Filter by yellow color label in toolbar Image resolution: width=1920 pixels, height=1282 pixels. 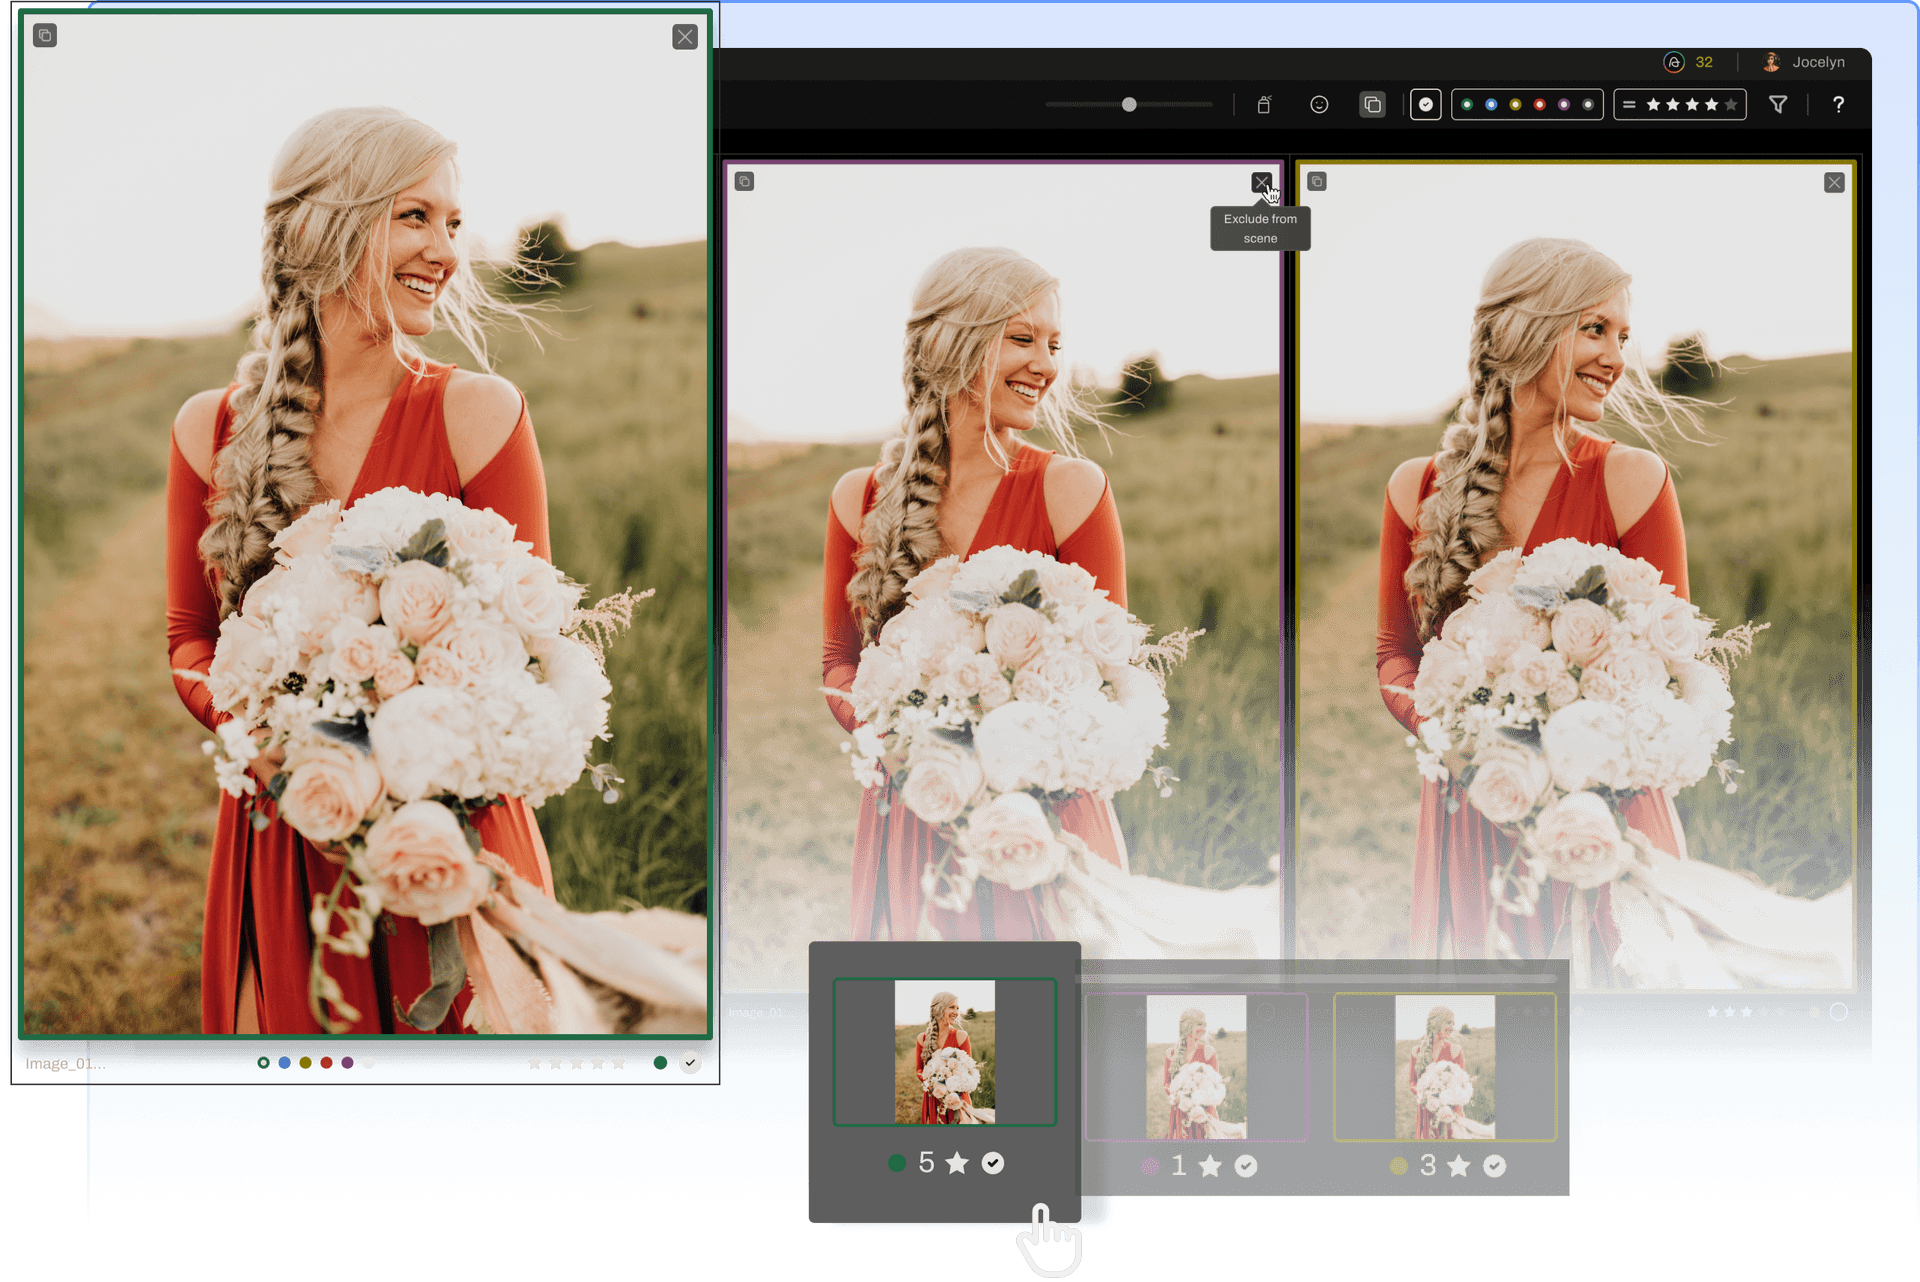(x=1515, y=105)
